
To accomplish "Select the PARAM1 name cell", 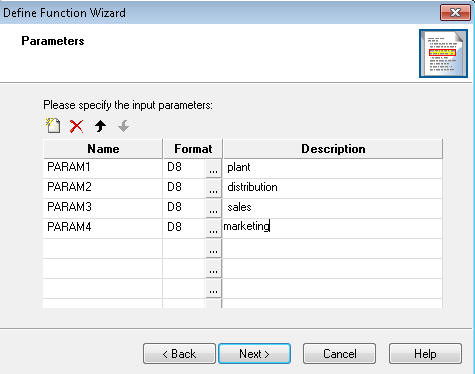I will [103, 168].
